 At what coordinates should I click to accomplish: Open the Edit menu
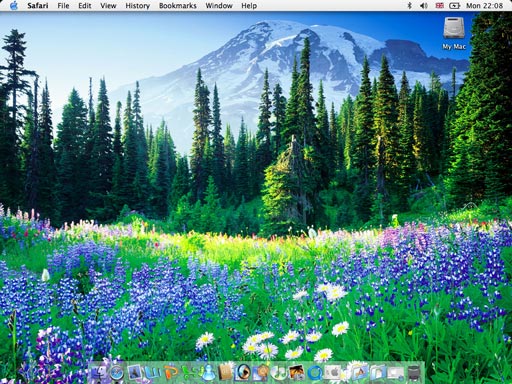[85, 6]
